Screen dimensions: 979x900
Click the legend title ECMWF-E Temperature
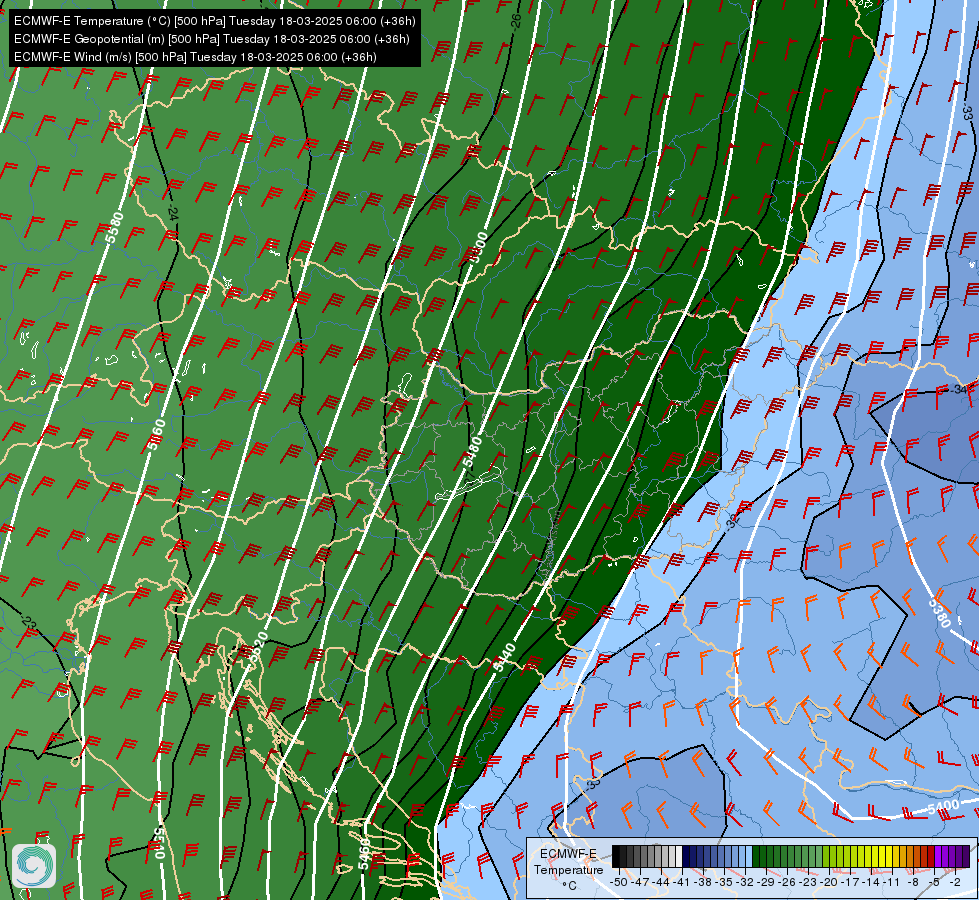click(568, 861)
